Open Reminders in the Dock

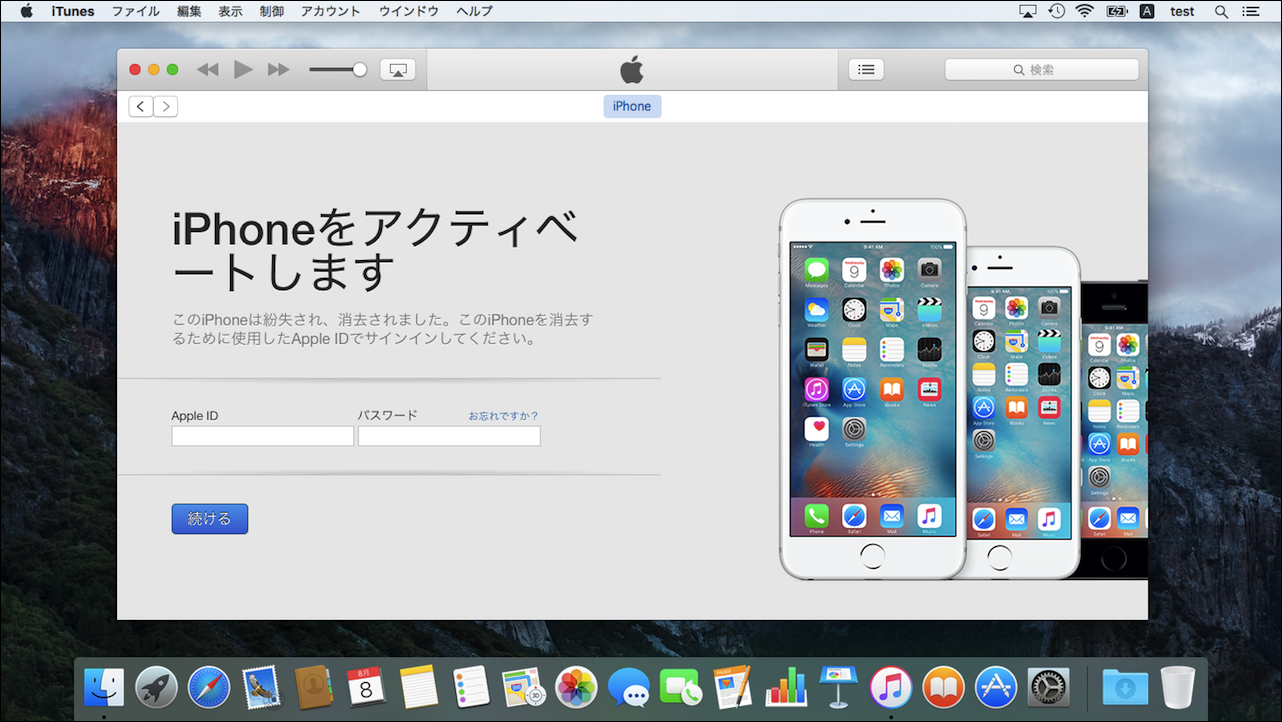click(x=471, y=687)
